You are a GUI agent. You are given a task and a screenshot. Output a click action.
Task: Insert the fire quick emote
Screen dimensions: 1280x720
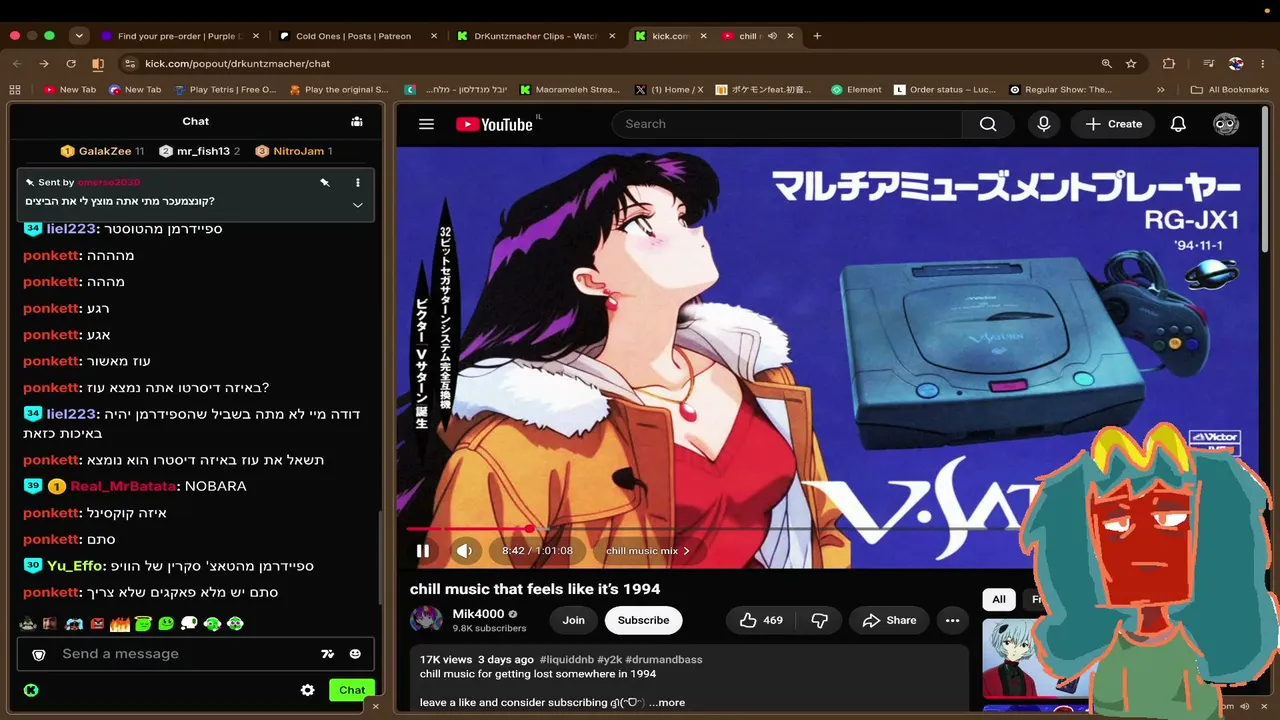point(120,624)
